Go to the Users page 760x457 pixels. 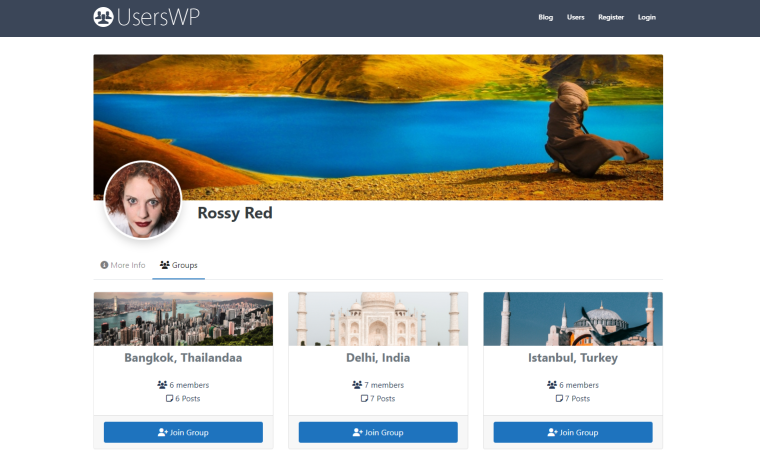[x=575, y=17]
